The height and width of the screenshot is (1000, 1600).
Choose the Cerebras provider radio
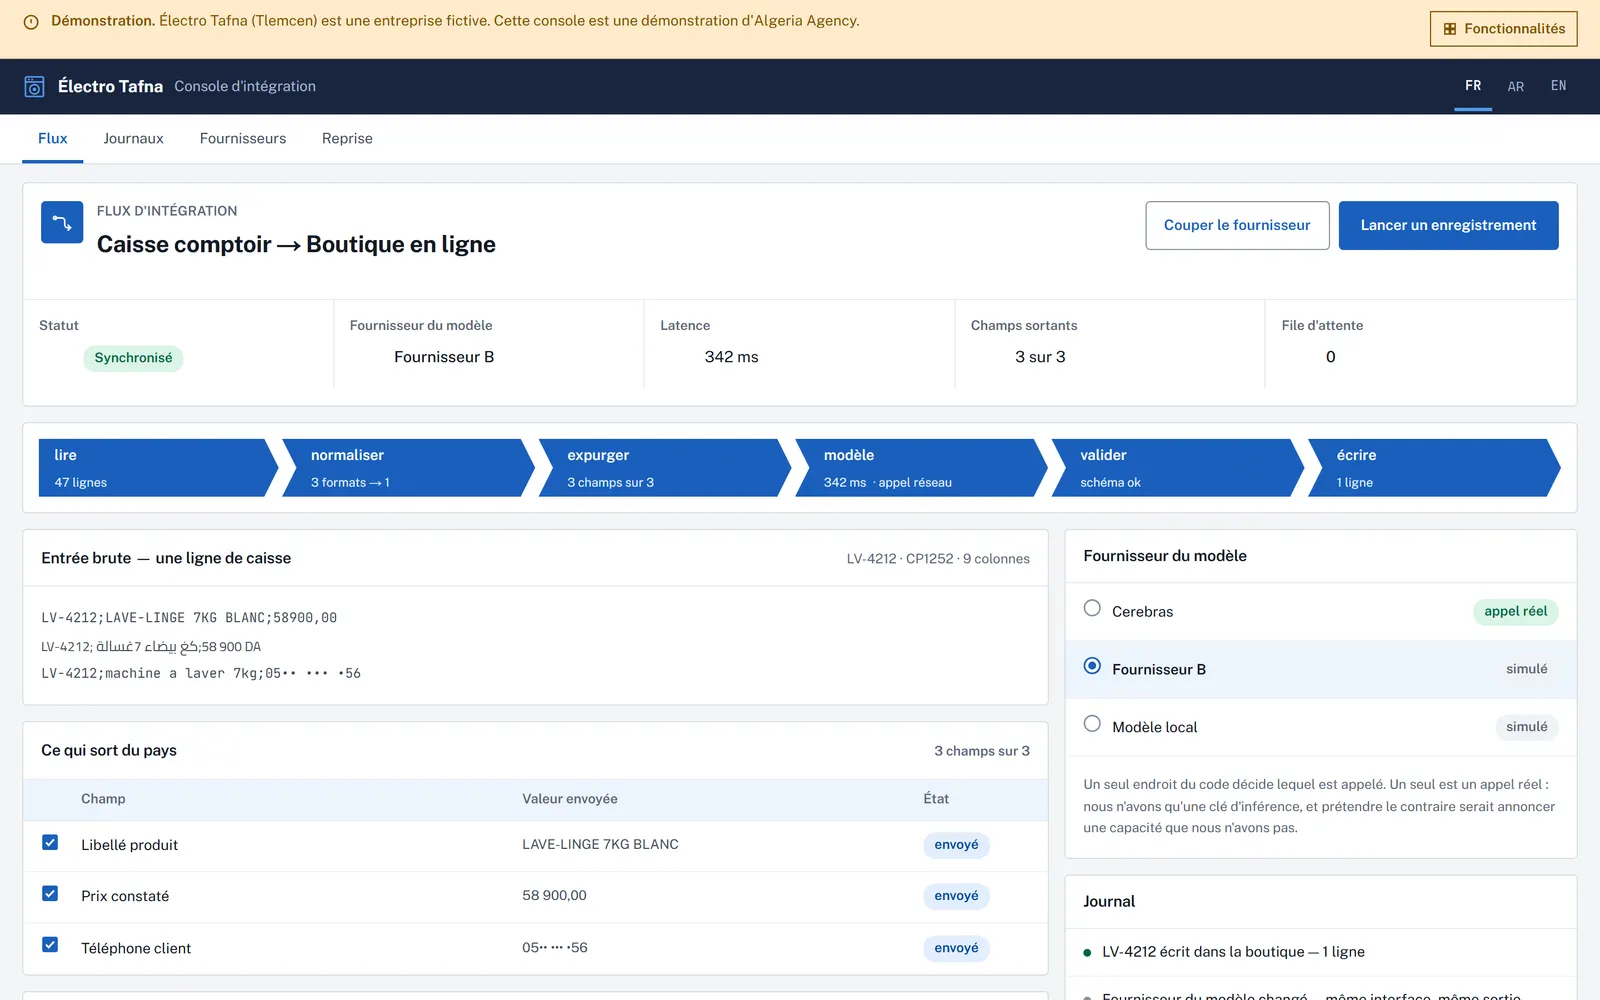point(1092,608)
